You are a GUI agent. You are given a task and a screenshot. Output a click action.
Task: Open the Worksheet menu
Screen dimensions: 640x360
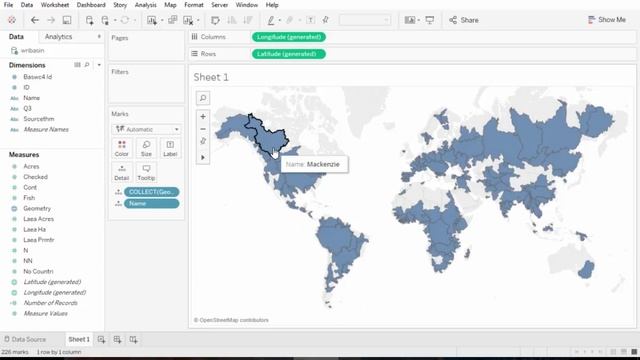pyautogui.click(x=55, y=5)
